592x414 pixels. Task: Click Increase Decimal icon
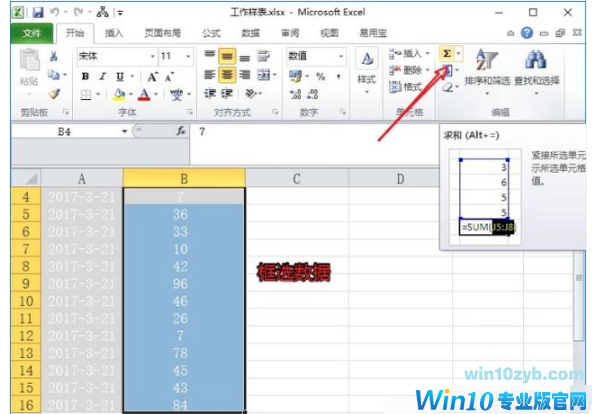point(295,94)
